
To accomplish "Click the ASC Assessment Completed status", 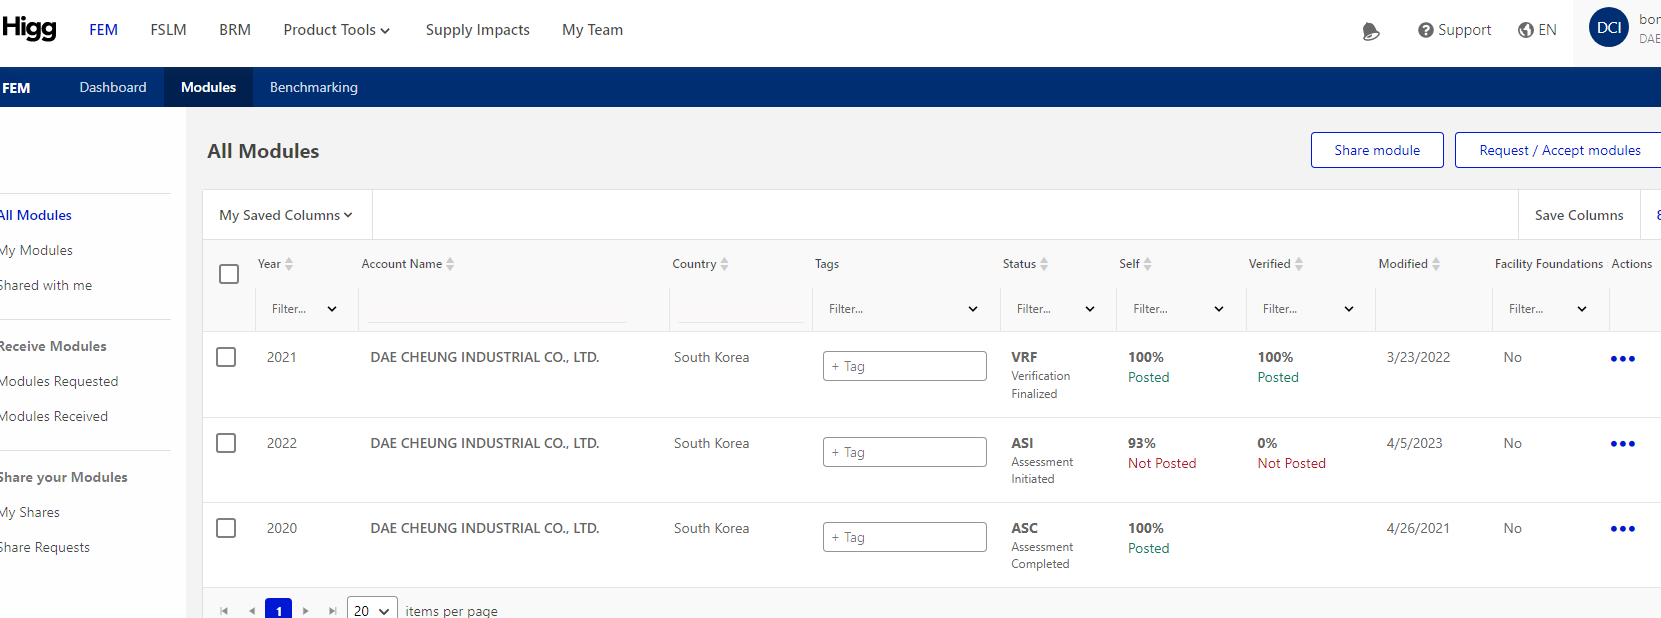I will tap(1042, 545).
